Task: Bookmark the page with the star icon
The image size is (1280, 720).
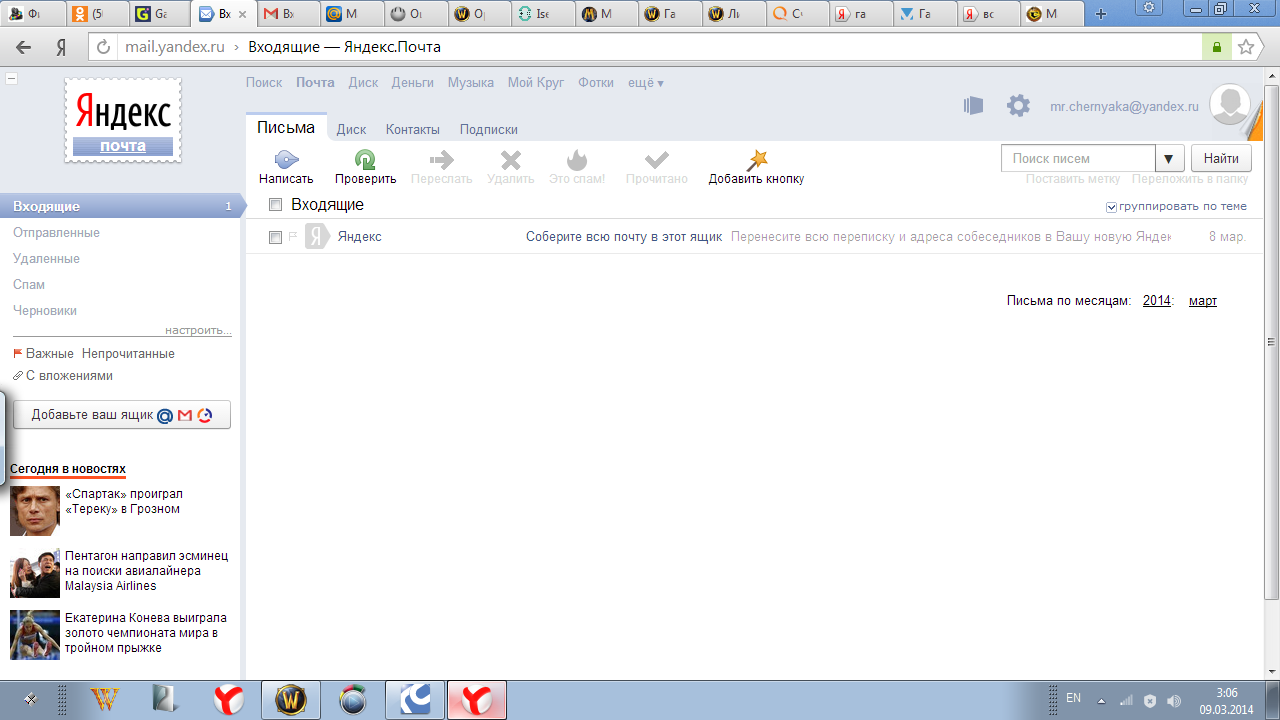Action: [1246, 47]
